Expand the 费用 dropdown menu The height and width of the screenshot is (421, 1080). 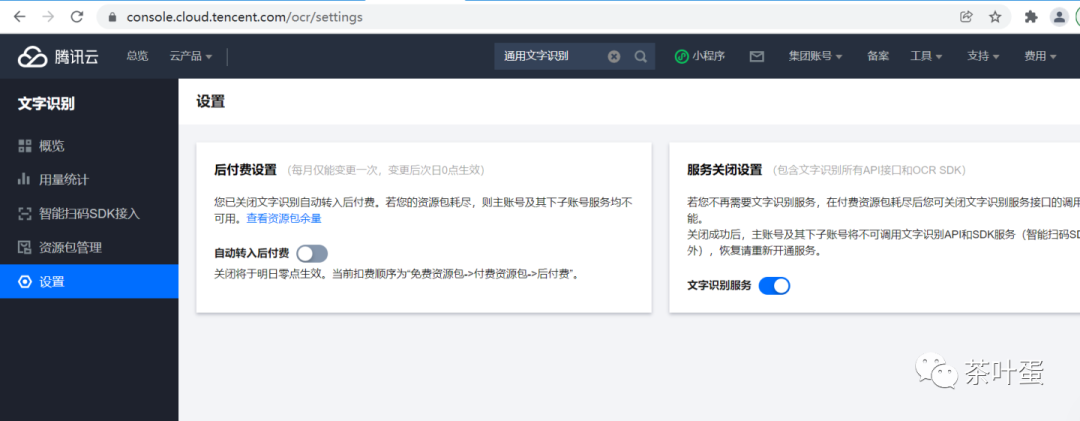coord(1040,57)
